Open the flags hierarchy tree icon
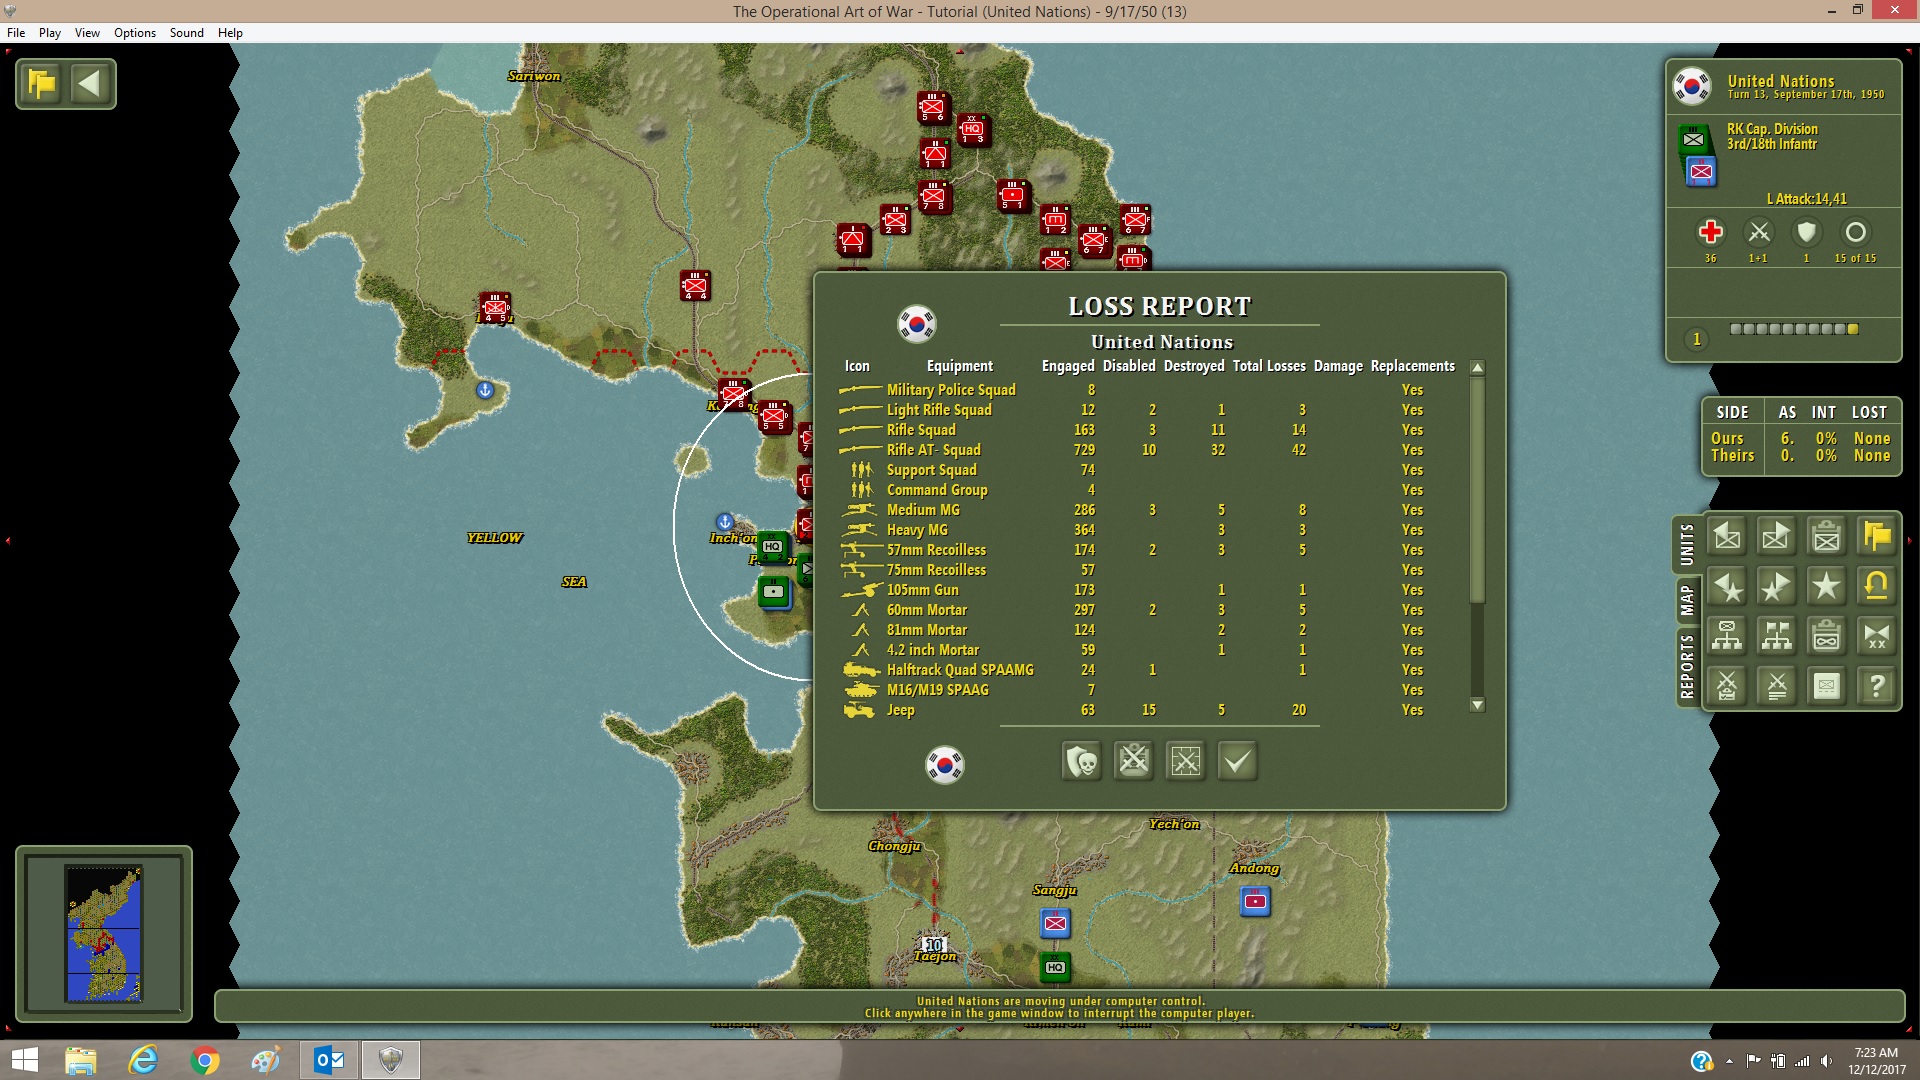 1777,636
